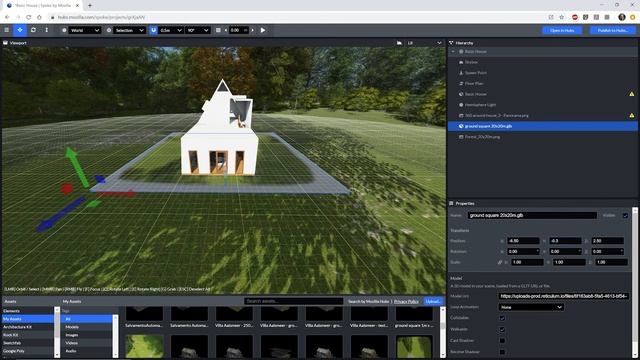Open the Lit render mode dropdown

point(424,43)
